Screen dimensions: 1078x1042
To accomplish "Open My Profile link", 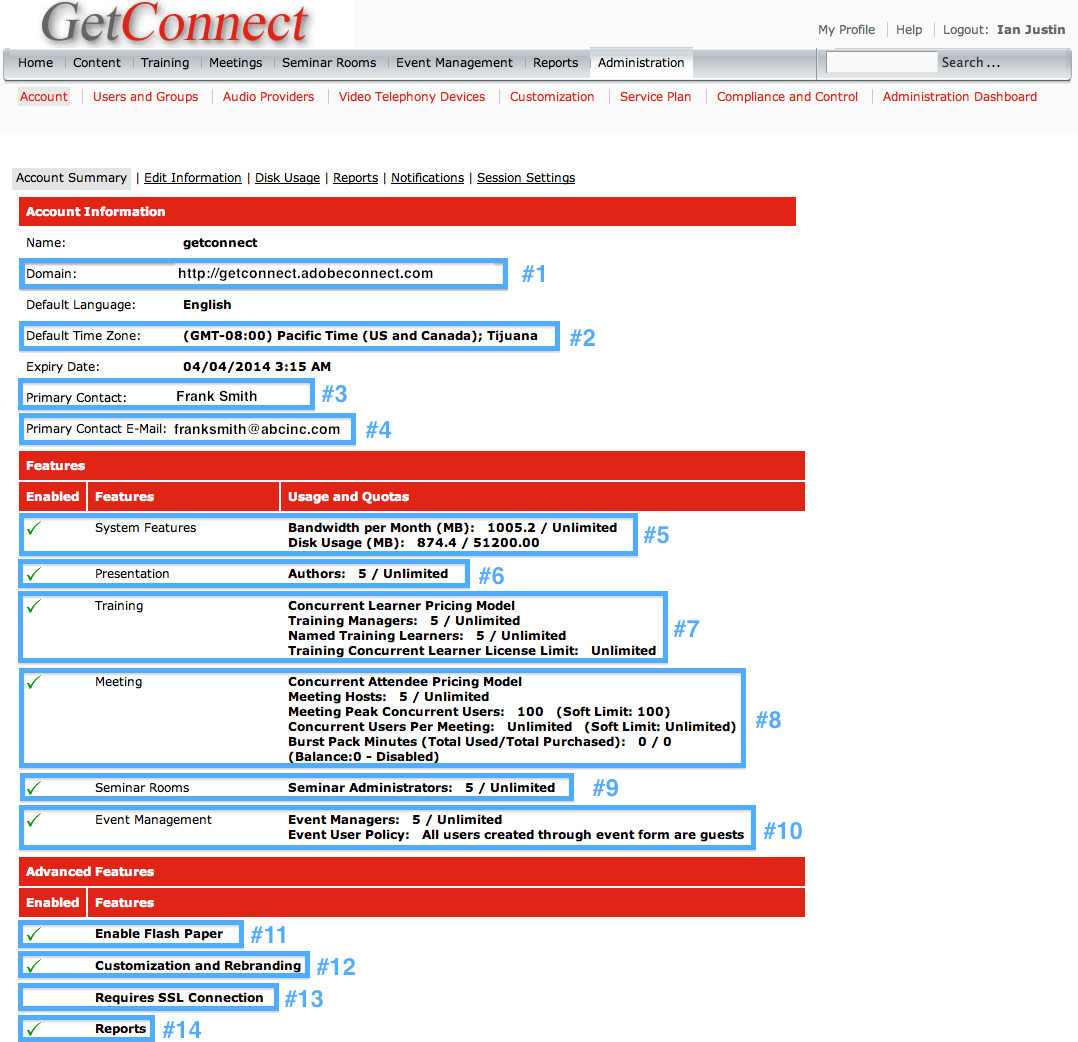I will (x=846, y=30).
